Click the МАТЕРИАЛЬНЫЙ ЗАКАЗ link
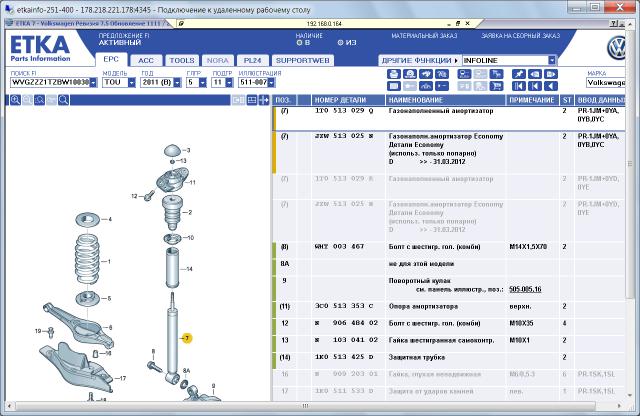The height and width of the screenshot is (416, 640). [x=424, y=36]
